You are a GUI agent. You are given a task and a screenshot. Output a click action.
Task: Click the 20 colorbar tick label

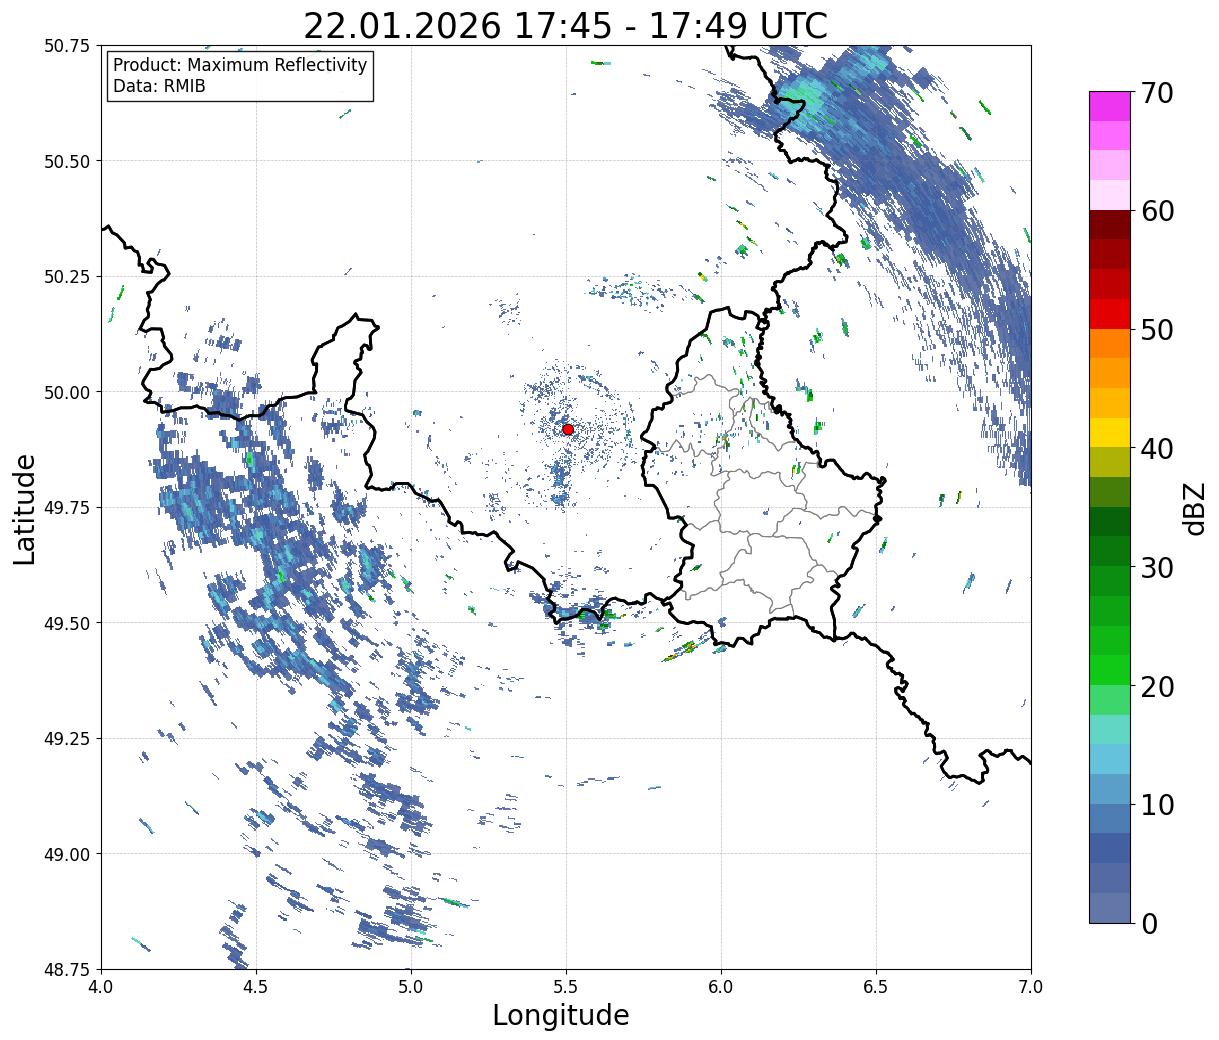tap(1157, 686)
